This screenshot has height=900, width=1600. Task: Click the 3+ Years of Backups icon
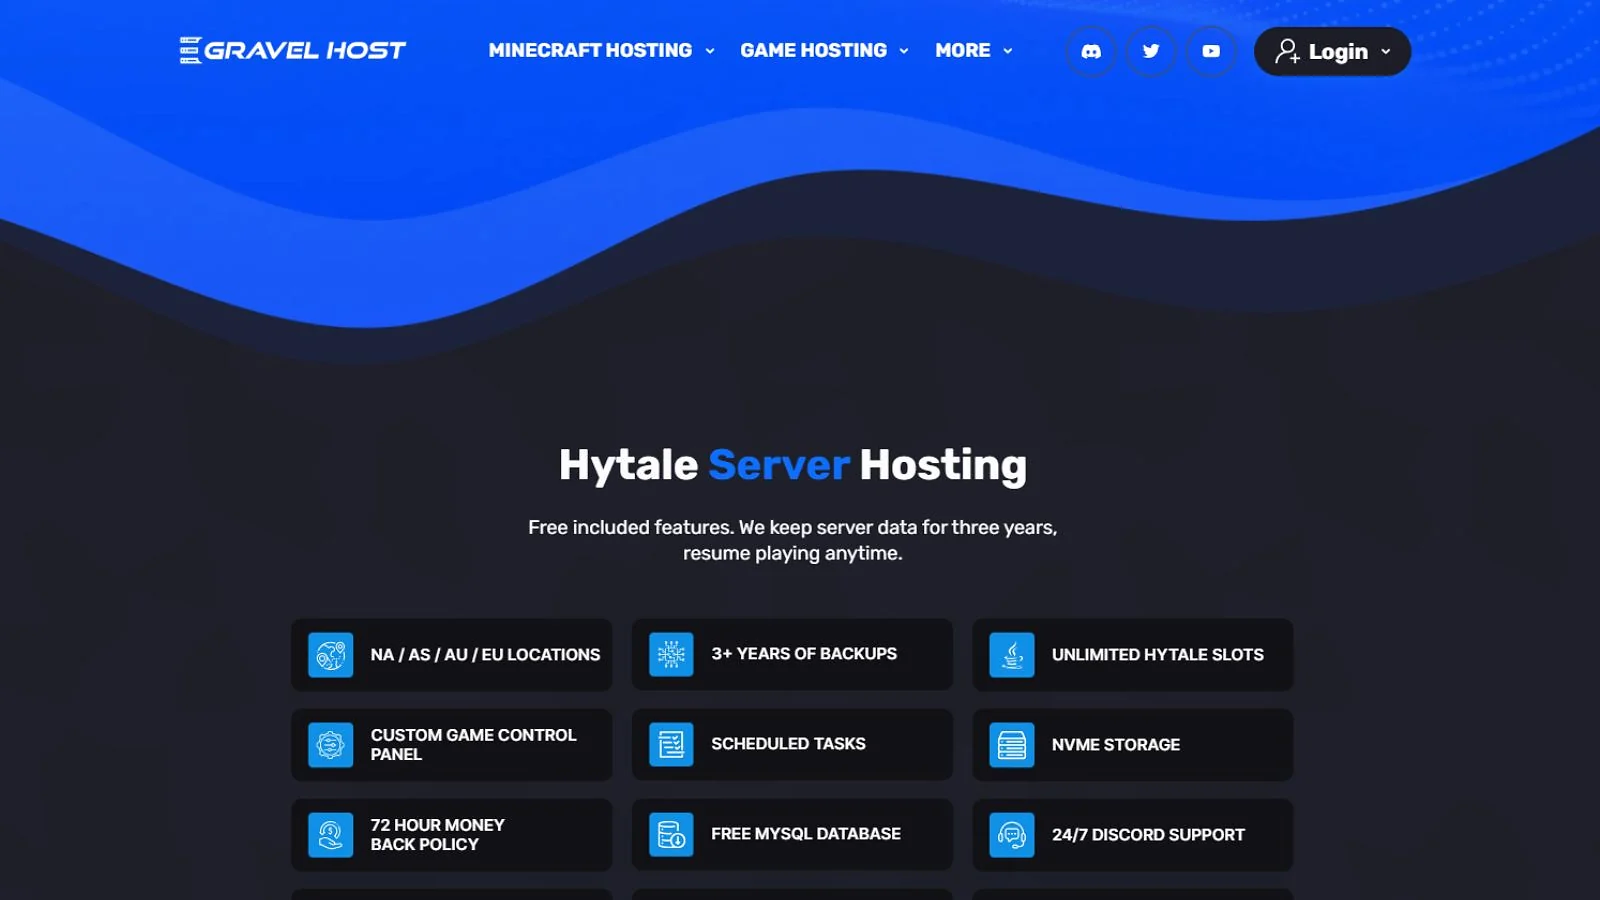point(671,654)
